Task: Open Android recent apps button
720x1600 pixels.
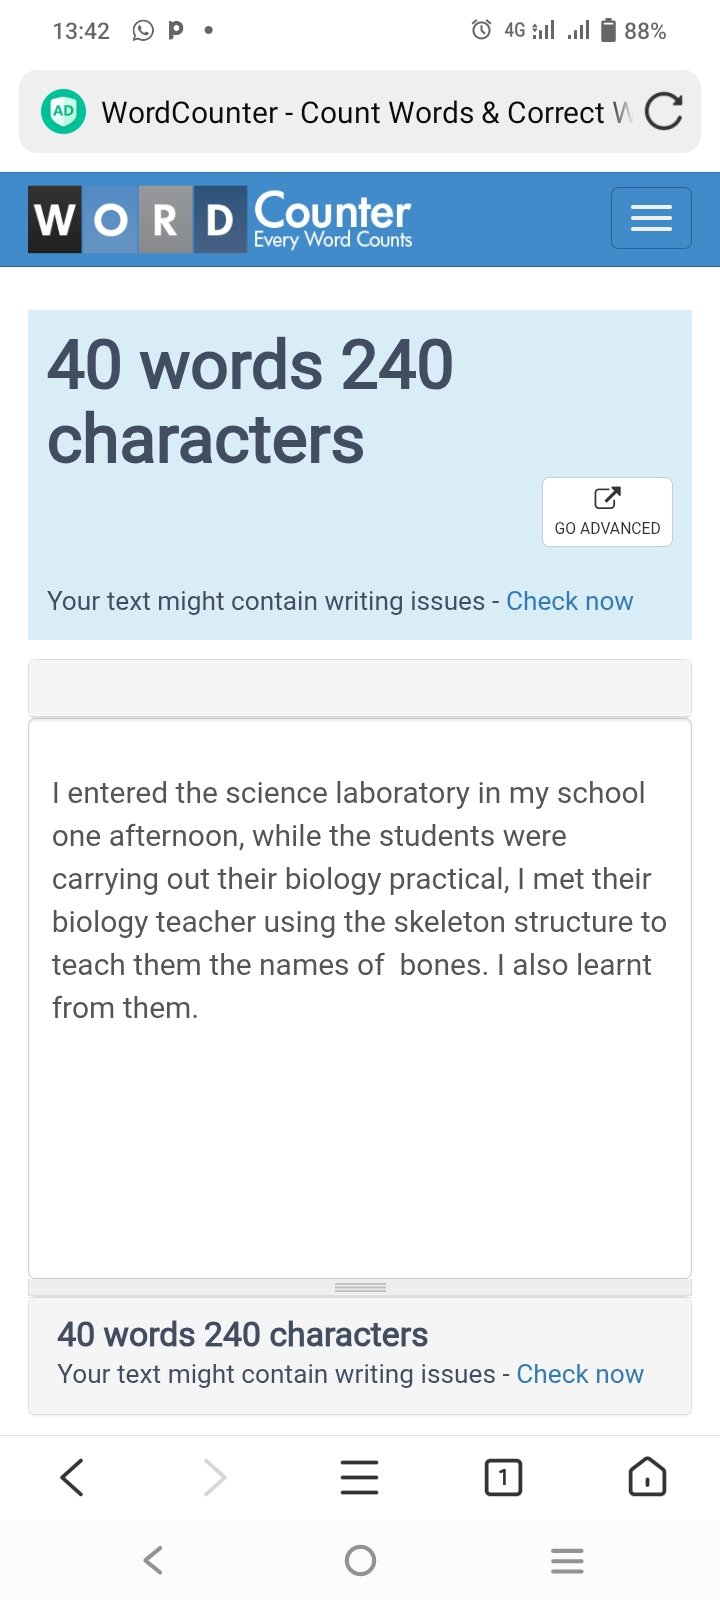Action: click(x=567, y=1560)
